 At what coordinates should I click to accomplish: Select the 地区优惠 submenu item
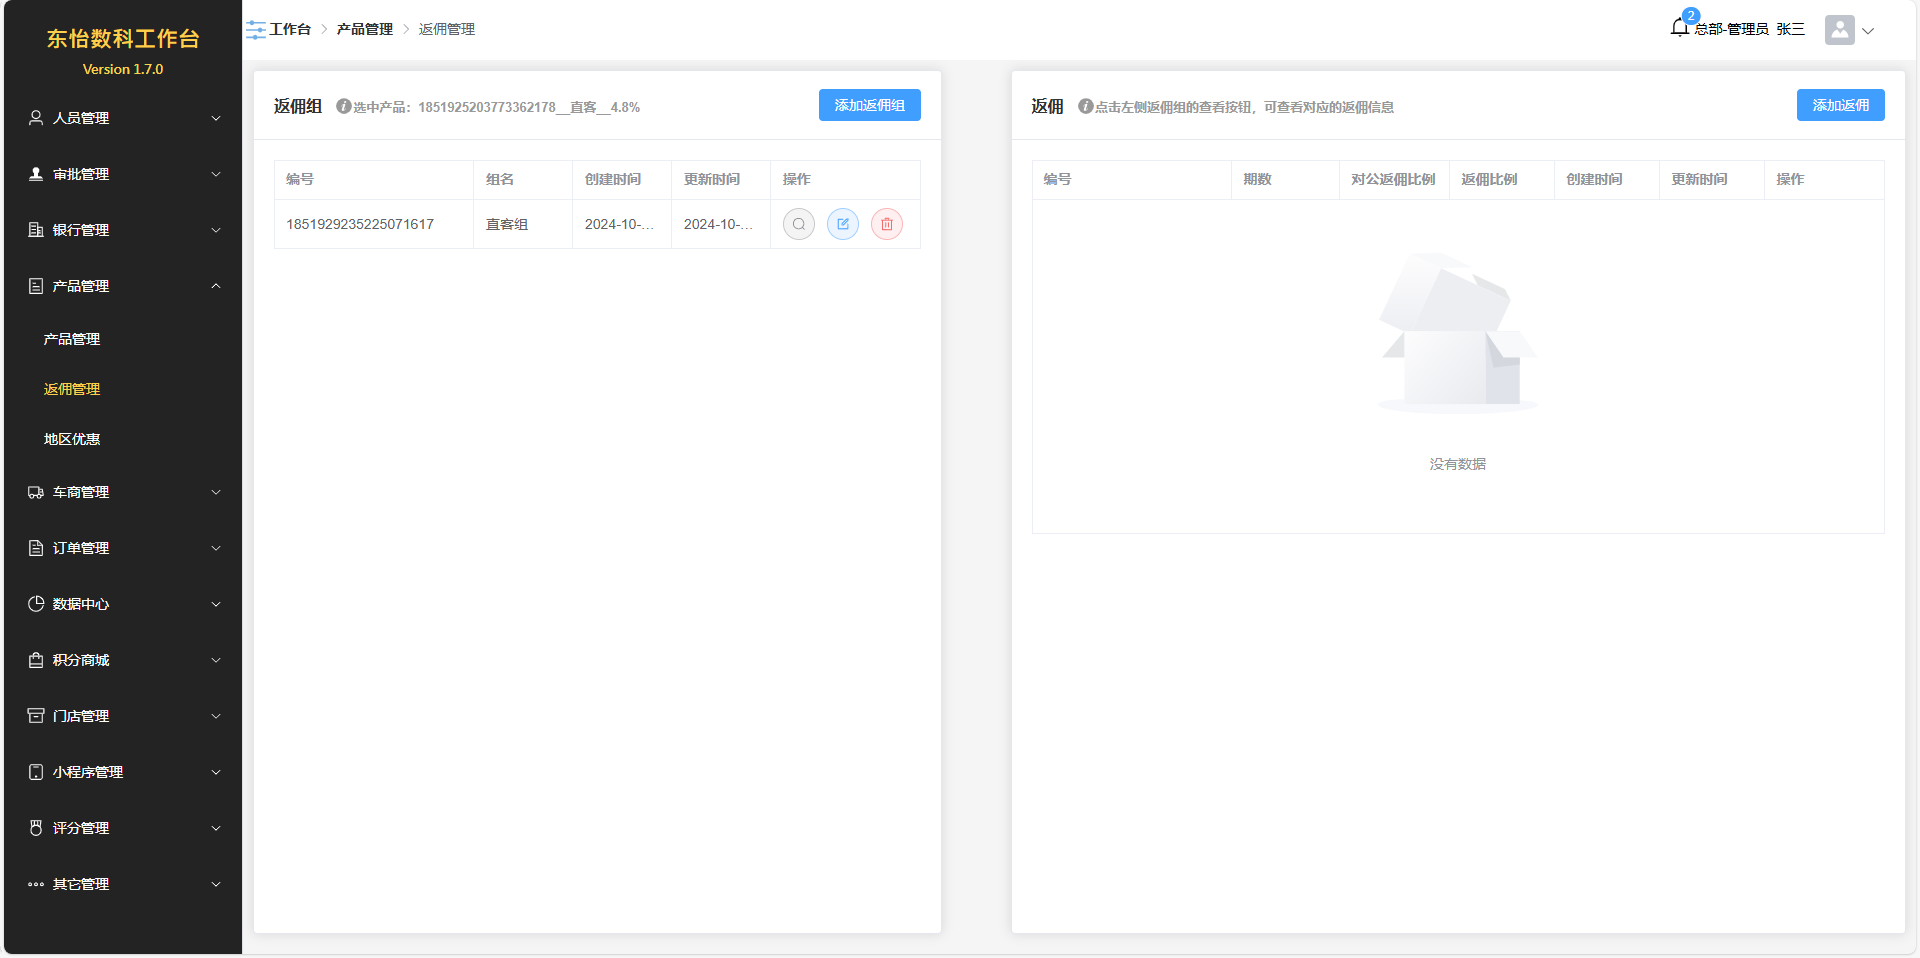[72, 439]
